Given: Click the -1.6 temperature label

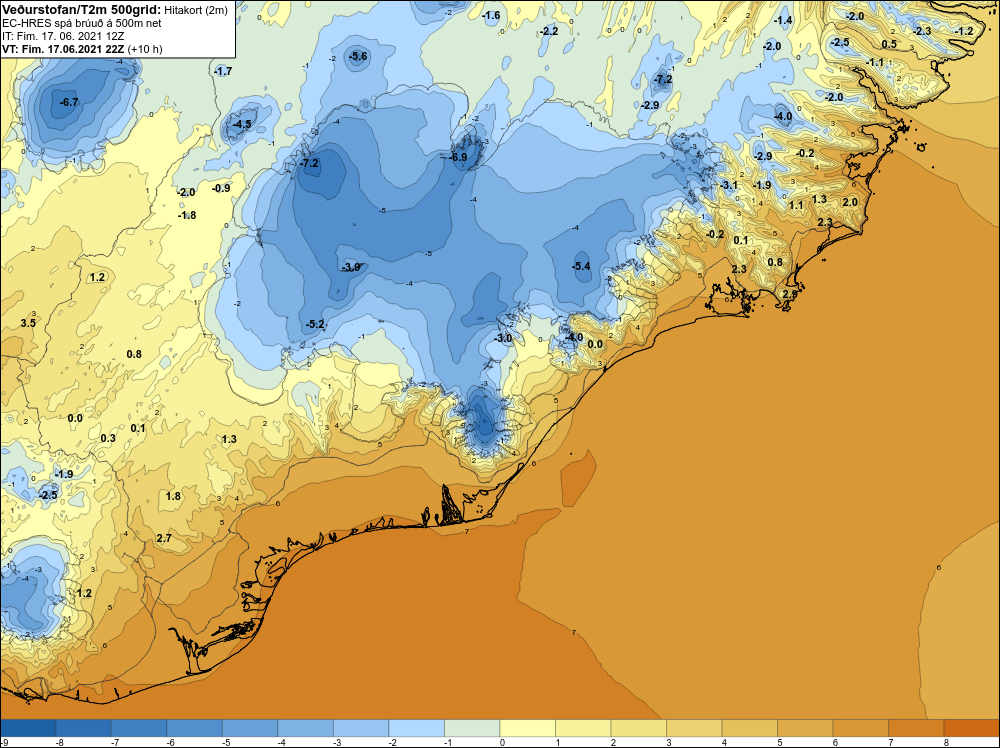Looking at the screenshot, I should (x=491, y=15).
